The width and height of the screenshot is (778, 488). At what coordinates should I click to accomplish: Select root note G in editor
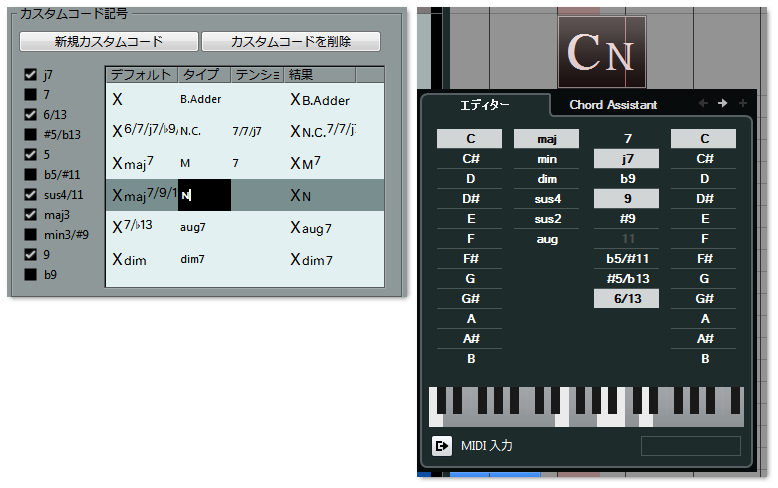point(470,279)
